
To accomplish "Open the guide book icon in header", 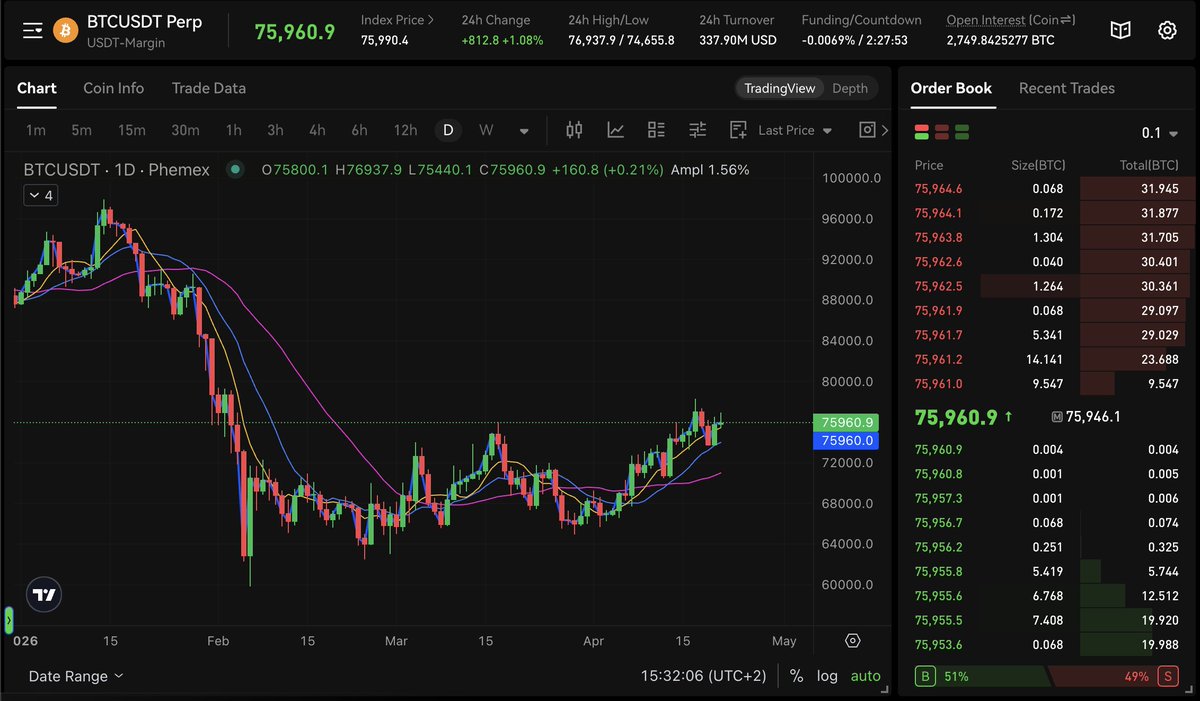I will (1120, 30).
